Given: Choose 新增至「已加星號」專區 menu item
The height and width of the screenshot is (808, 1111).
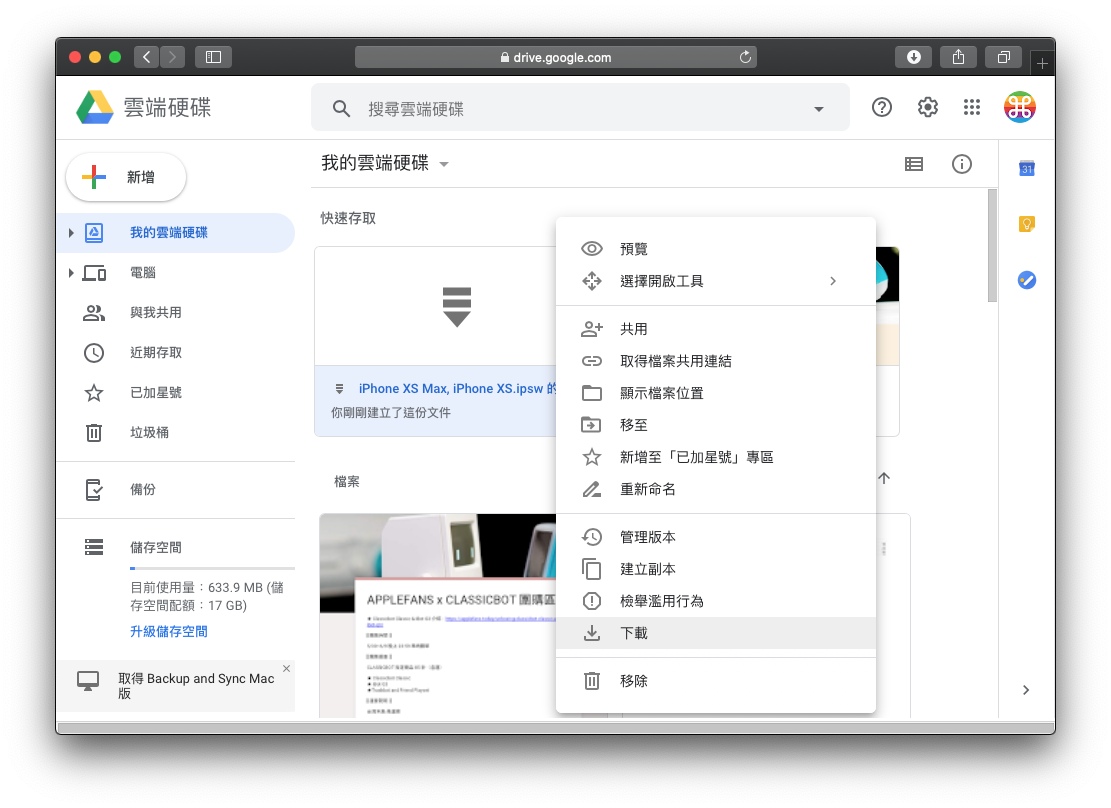Looking at the screenshot, I should tap(716, 457).
